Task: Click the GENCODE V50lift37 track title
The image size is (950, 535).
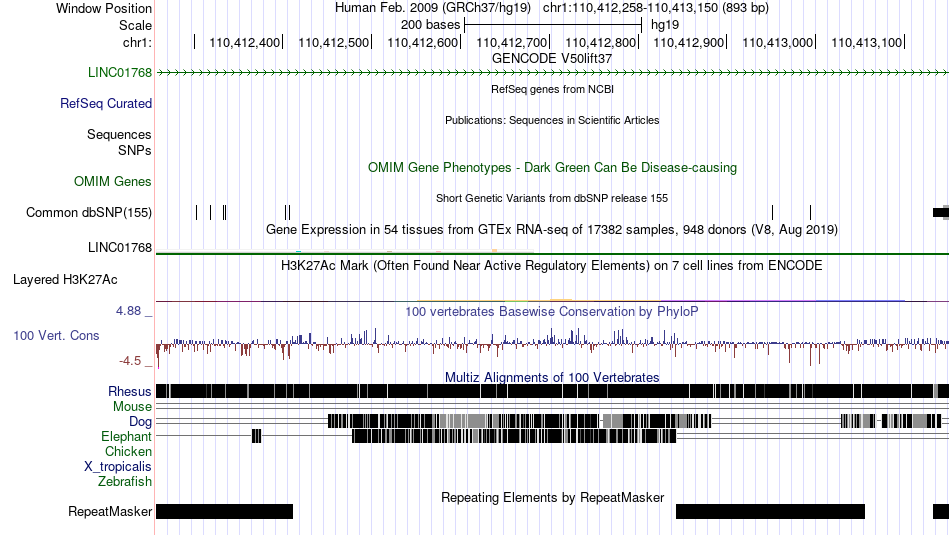Action: pos(552,58)
